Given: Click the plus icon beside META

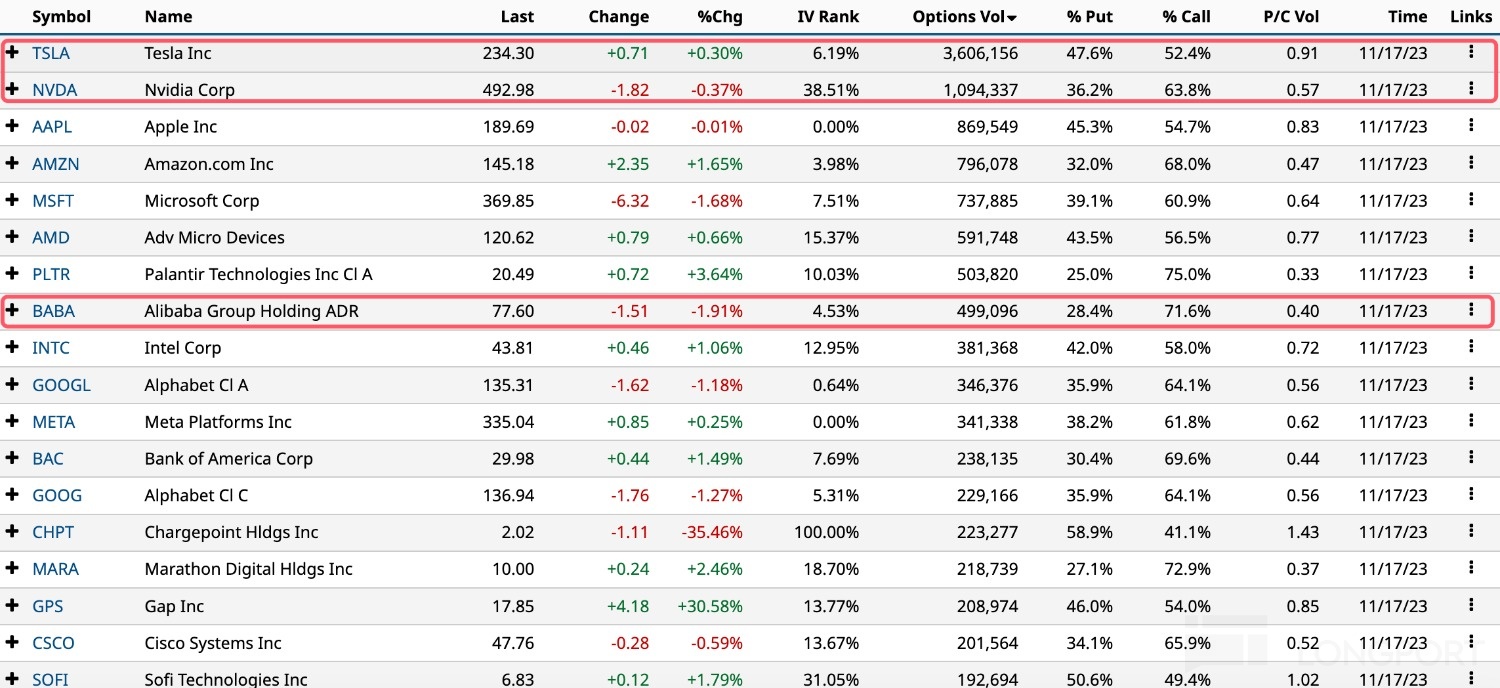Looking at the screenshot, I should click(12, 422).
